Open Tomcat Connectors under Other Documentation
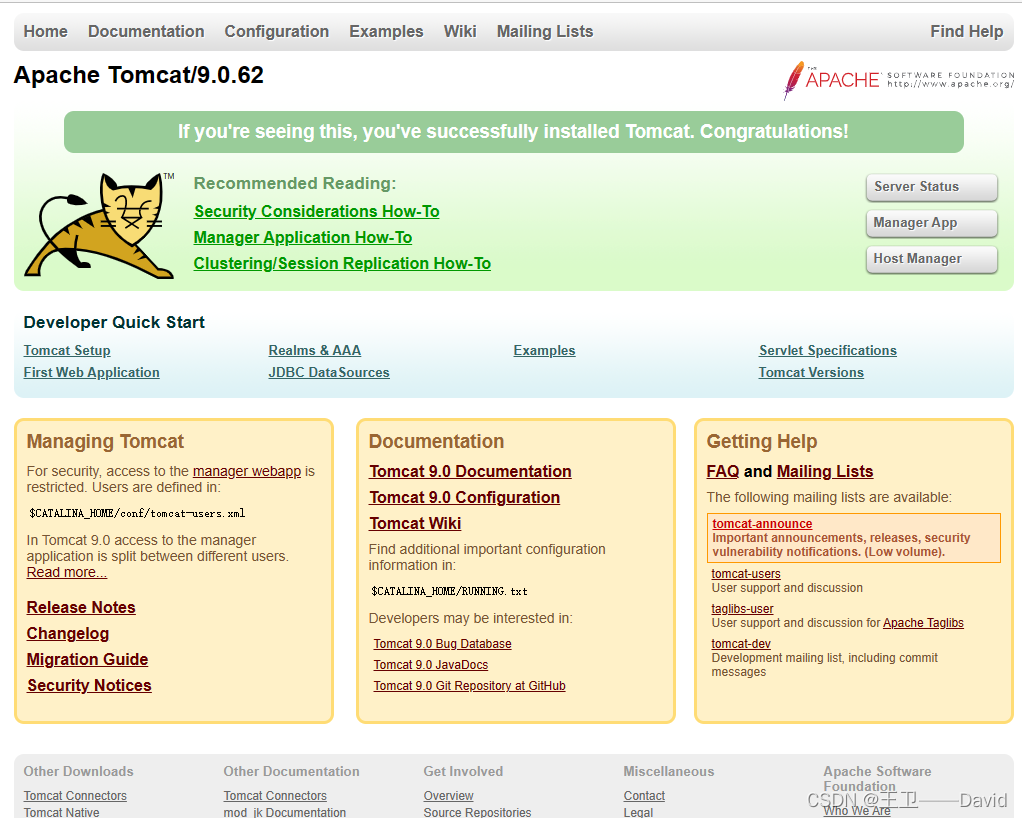 275,796
